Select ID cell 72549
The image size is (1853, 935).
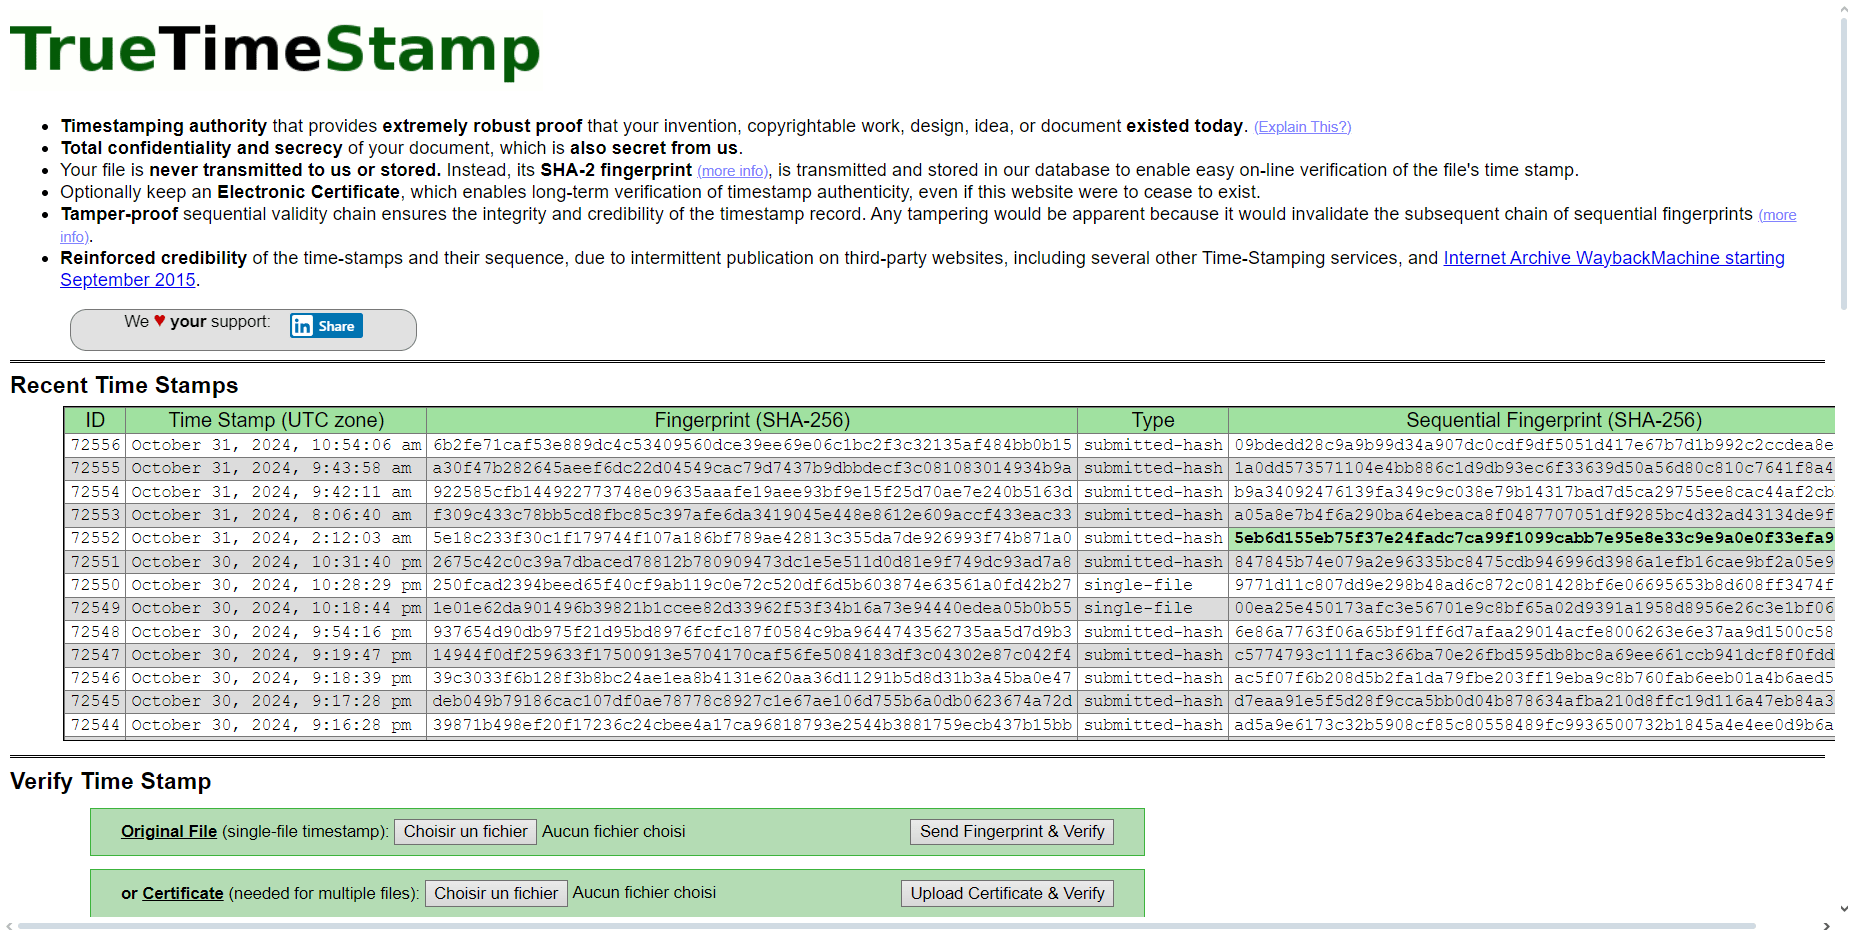[x=95, y=608]
